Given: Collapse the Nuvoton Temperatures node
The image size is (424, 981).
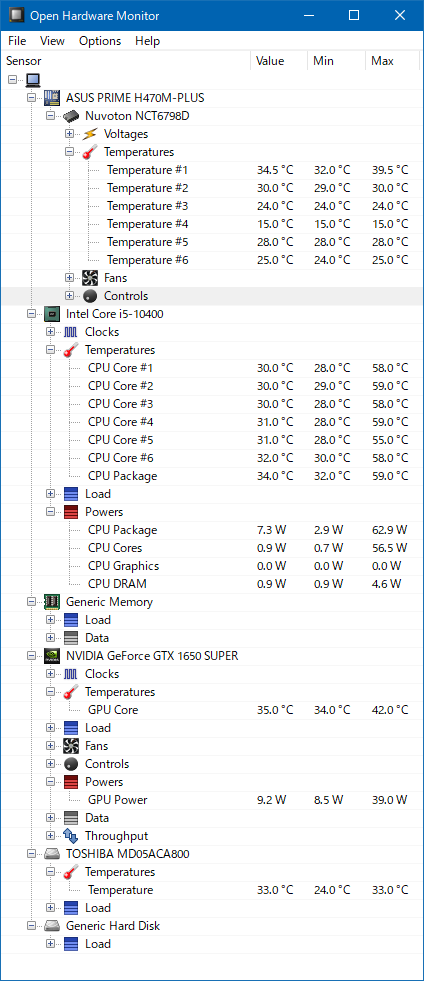Looking at the screenshot, I should click(x=69, y=152).
